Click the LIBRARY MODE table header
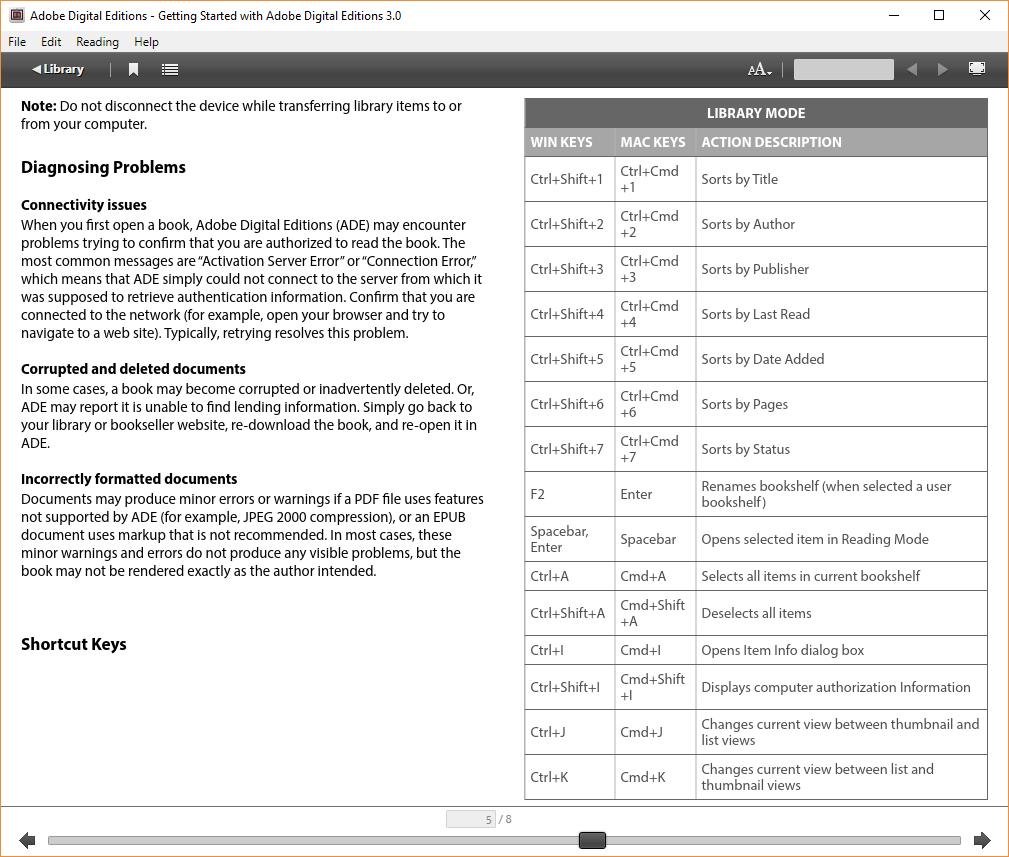The height and width of the screenshot is (857, 1009). (x=756, y=113)
